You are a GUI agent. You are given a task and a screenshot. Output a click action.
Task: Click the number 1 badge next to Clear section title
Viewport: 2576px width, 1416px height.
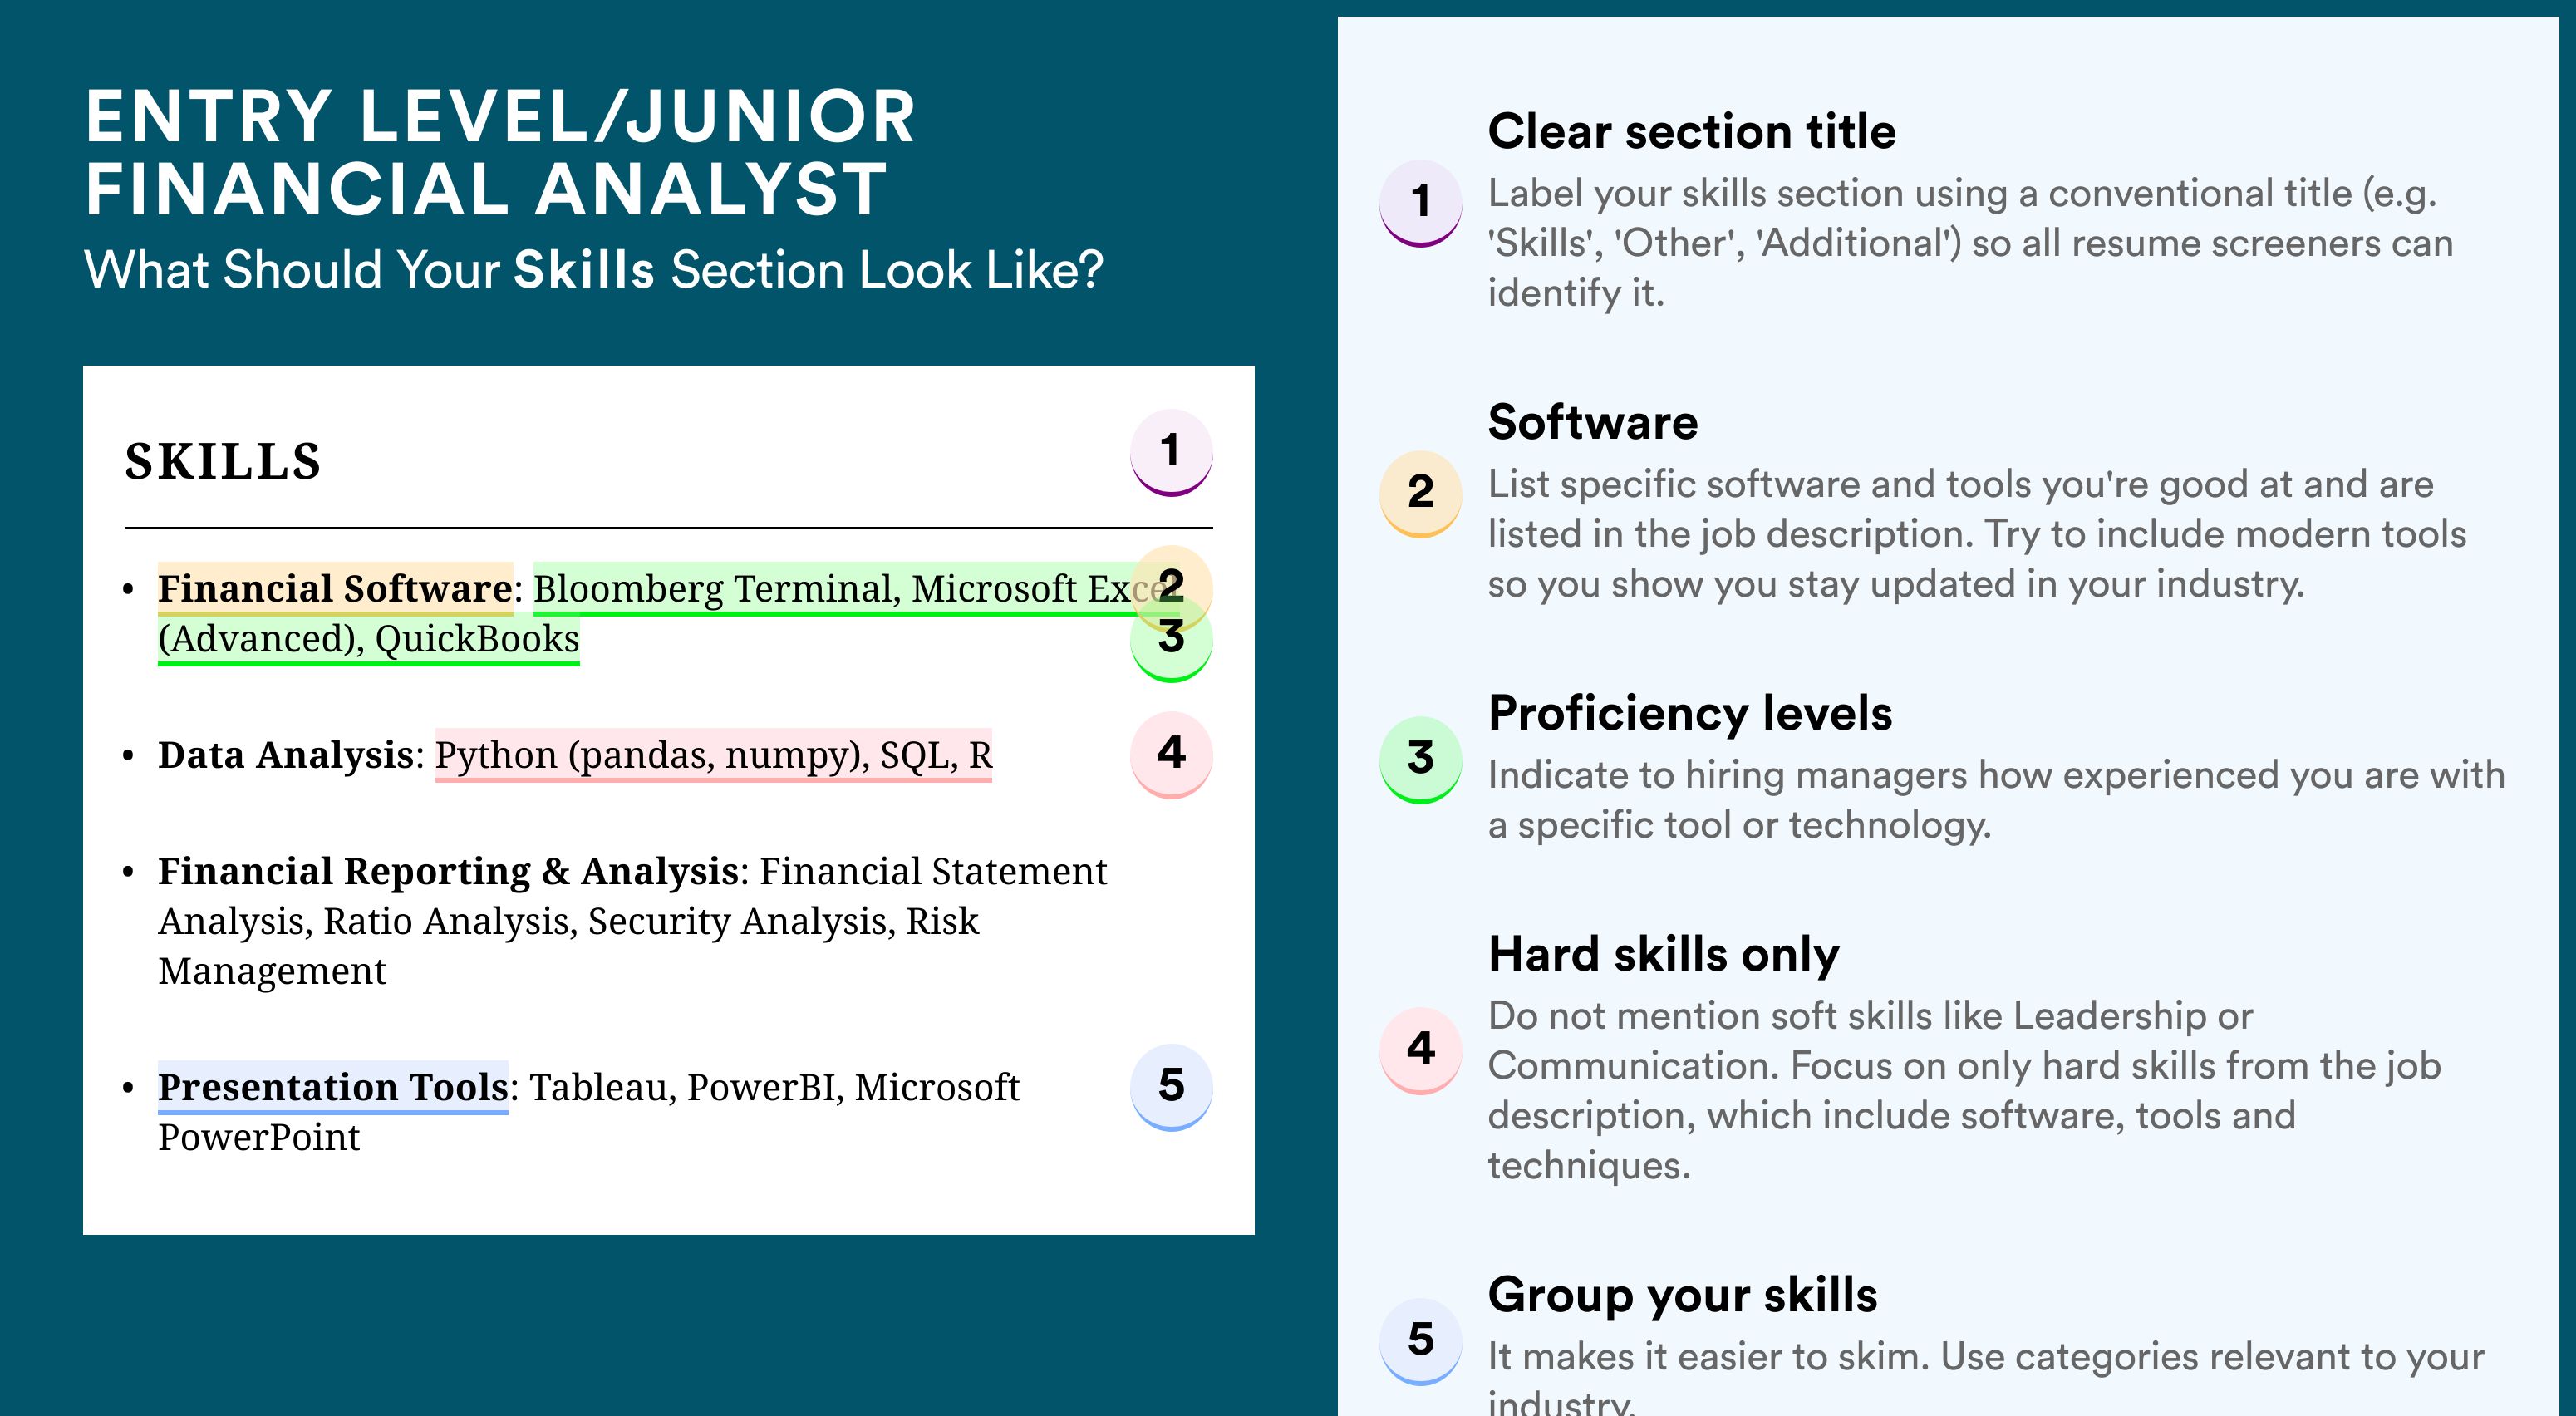click(1421, 203)
